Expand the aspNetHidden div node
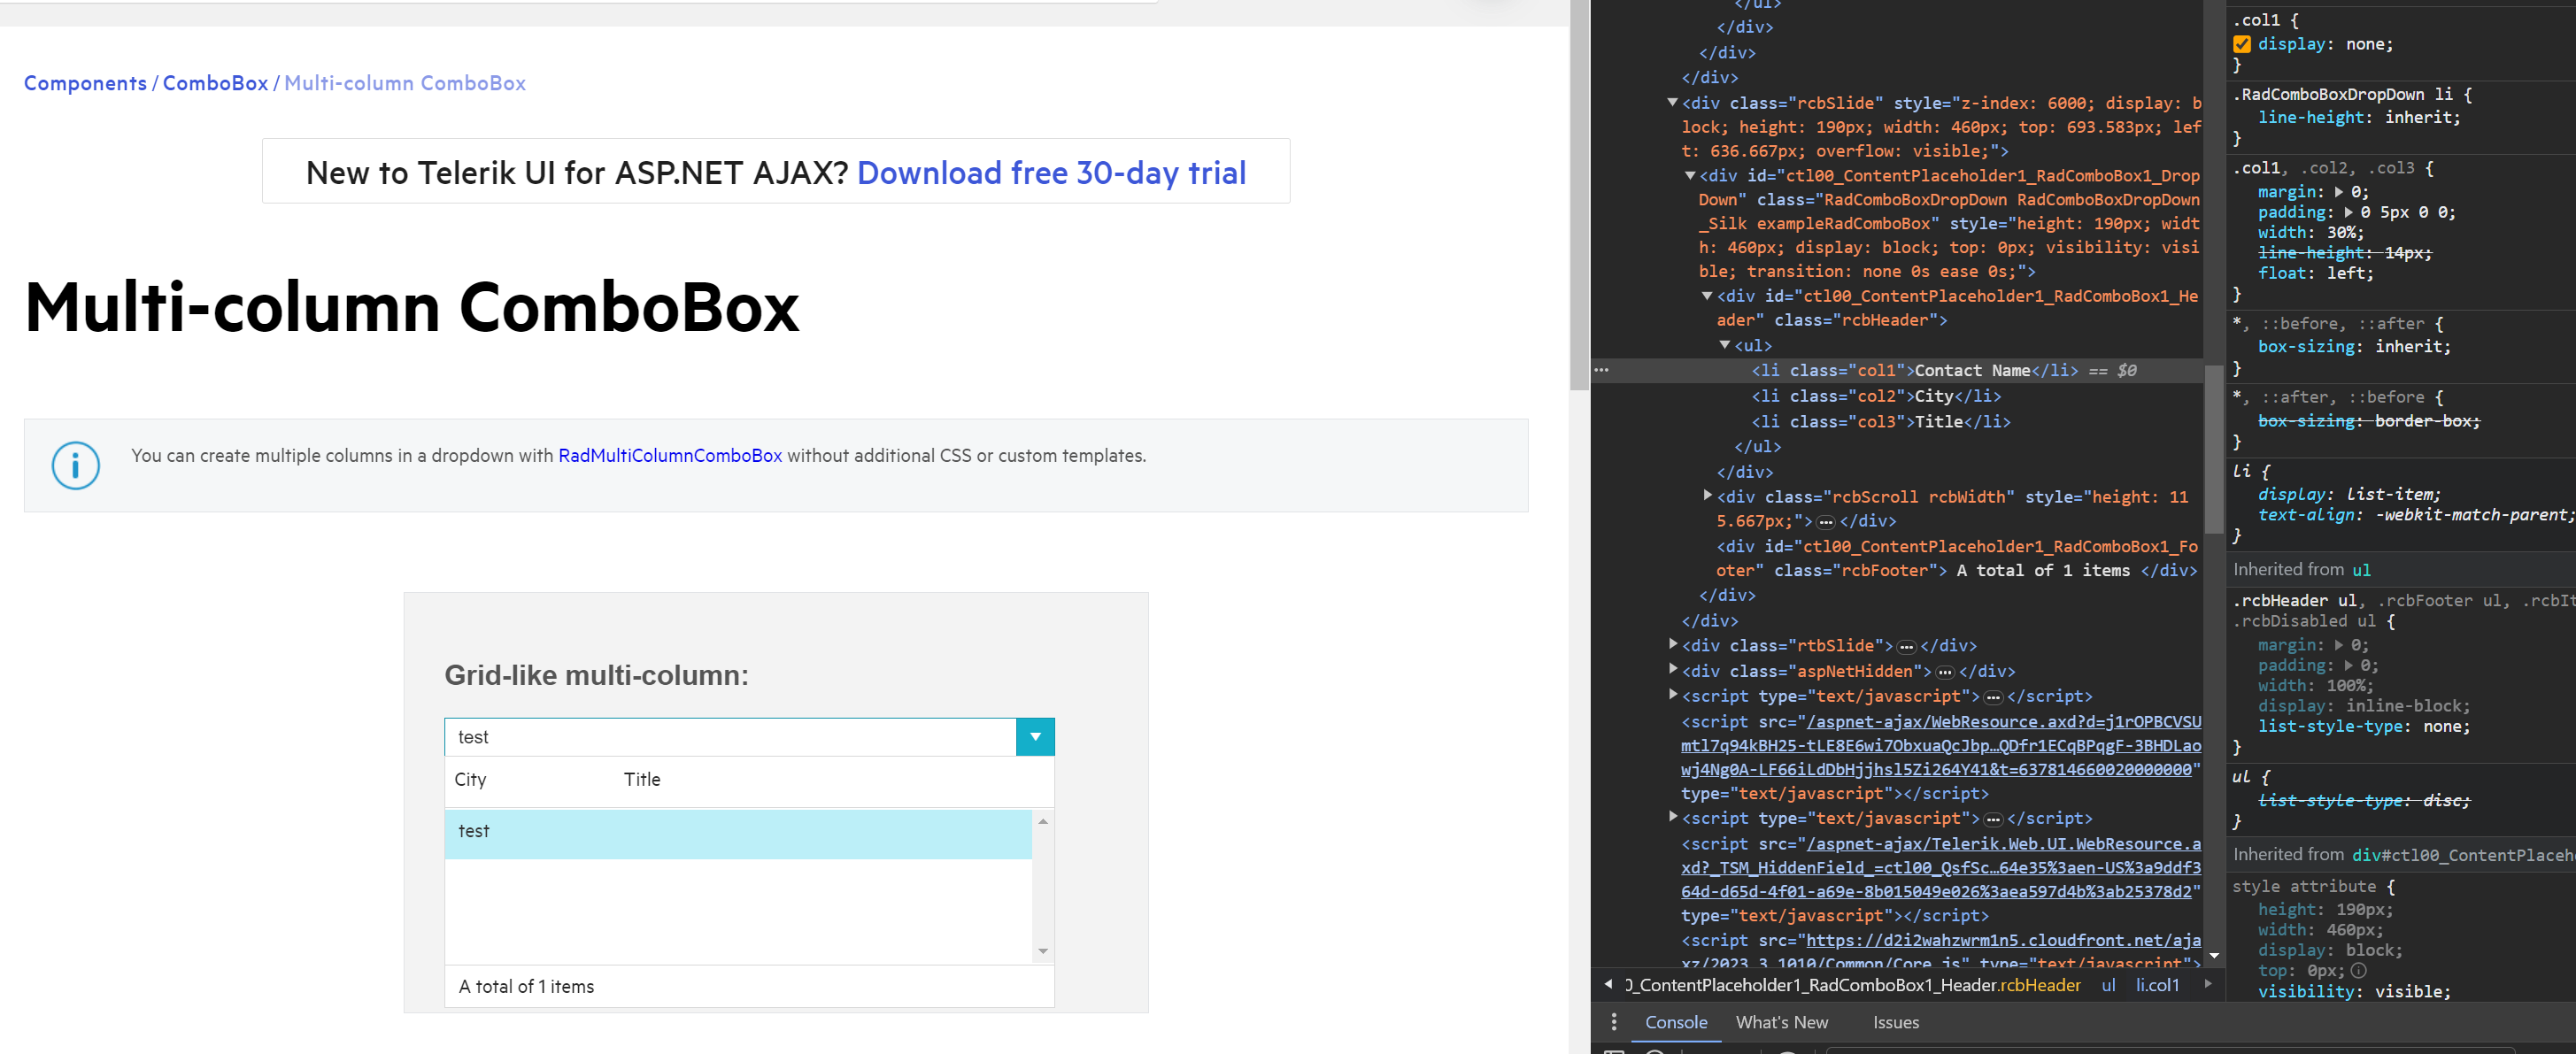 pyautogui.click(x=1672, y=669)
